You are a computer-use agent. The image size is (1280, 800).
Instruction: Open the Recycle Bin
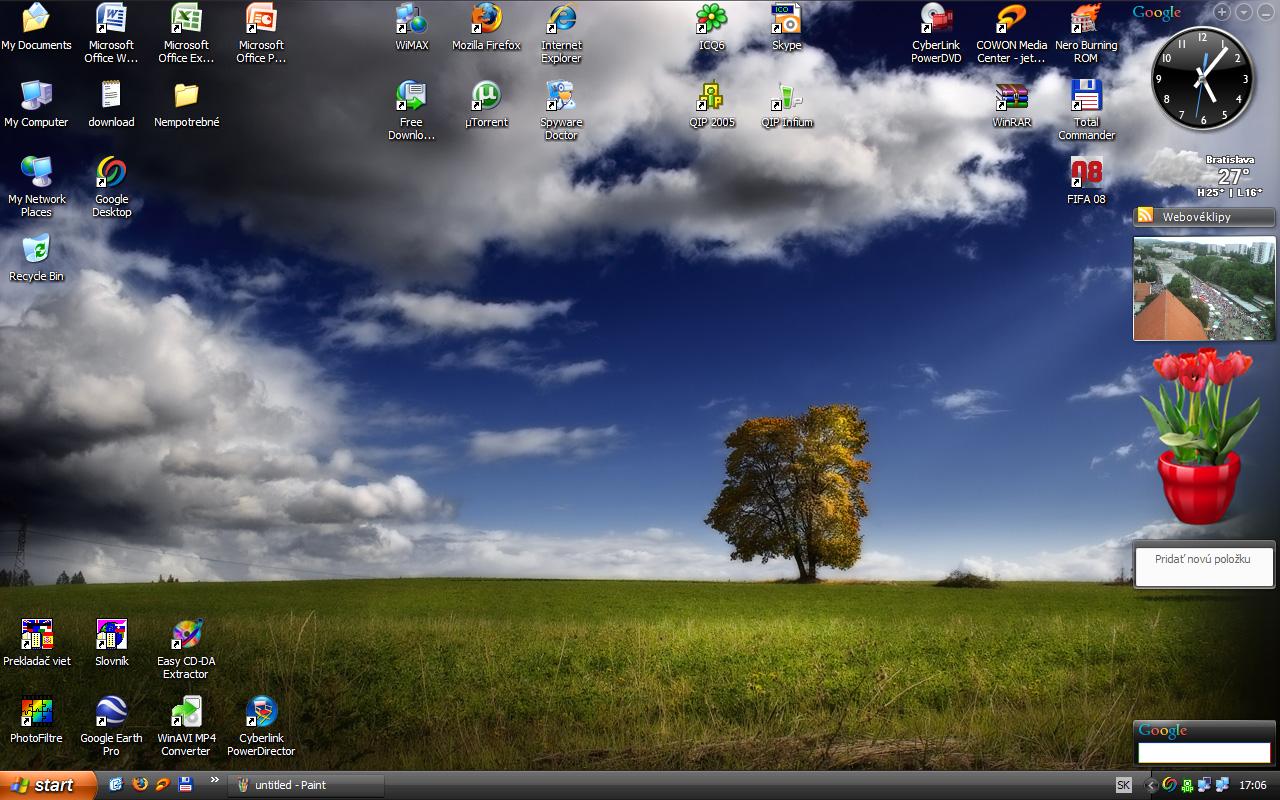[36, 251]
